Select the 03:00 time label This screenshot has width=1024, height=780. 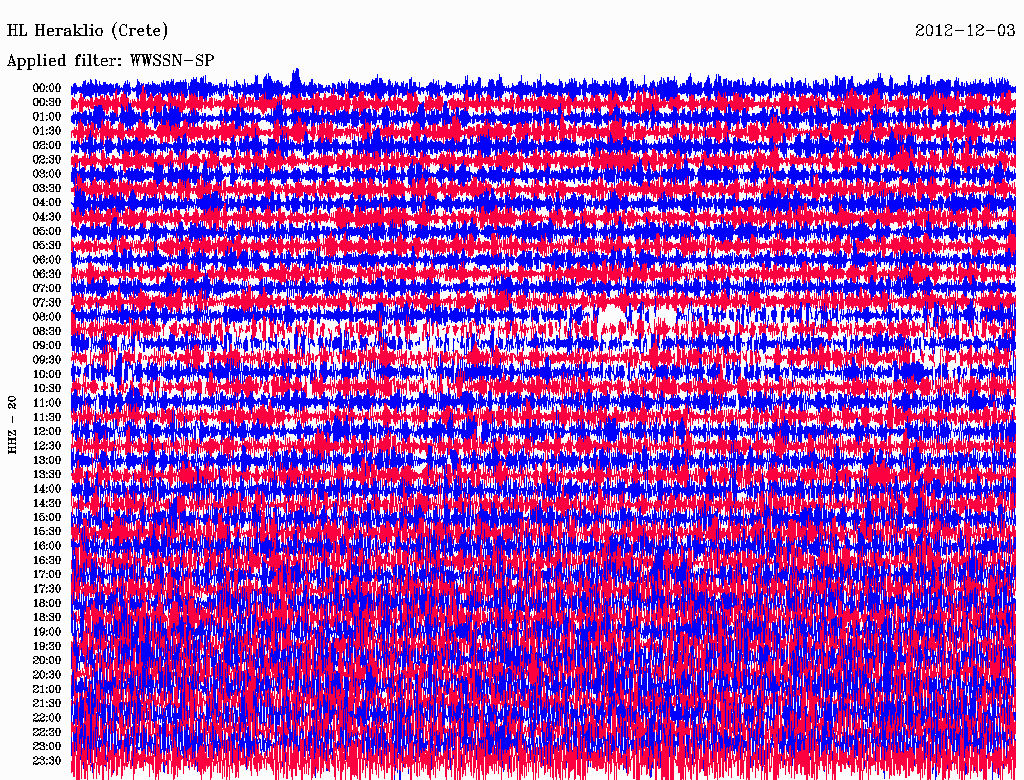(x=46, y=174)
